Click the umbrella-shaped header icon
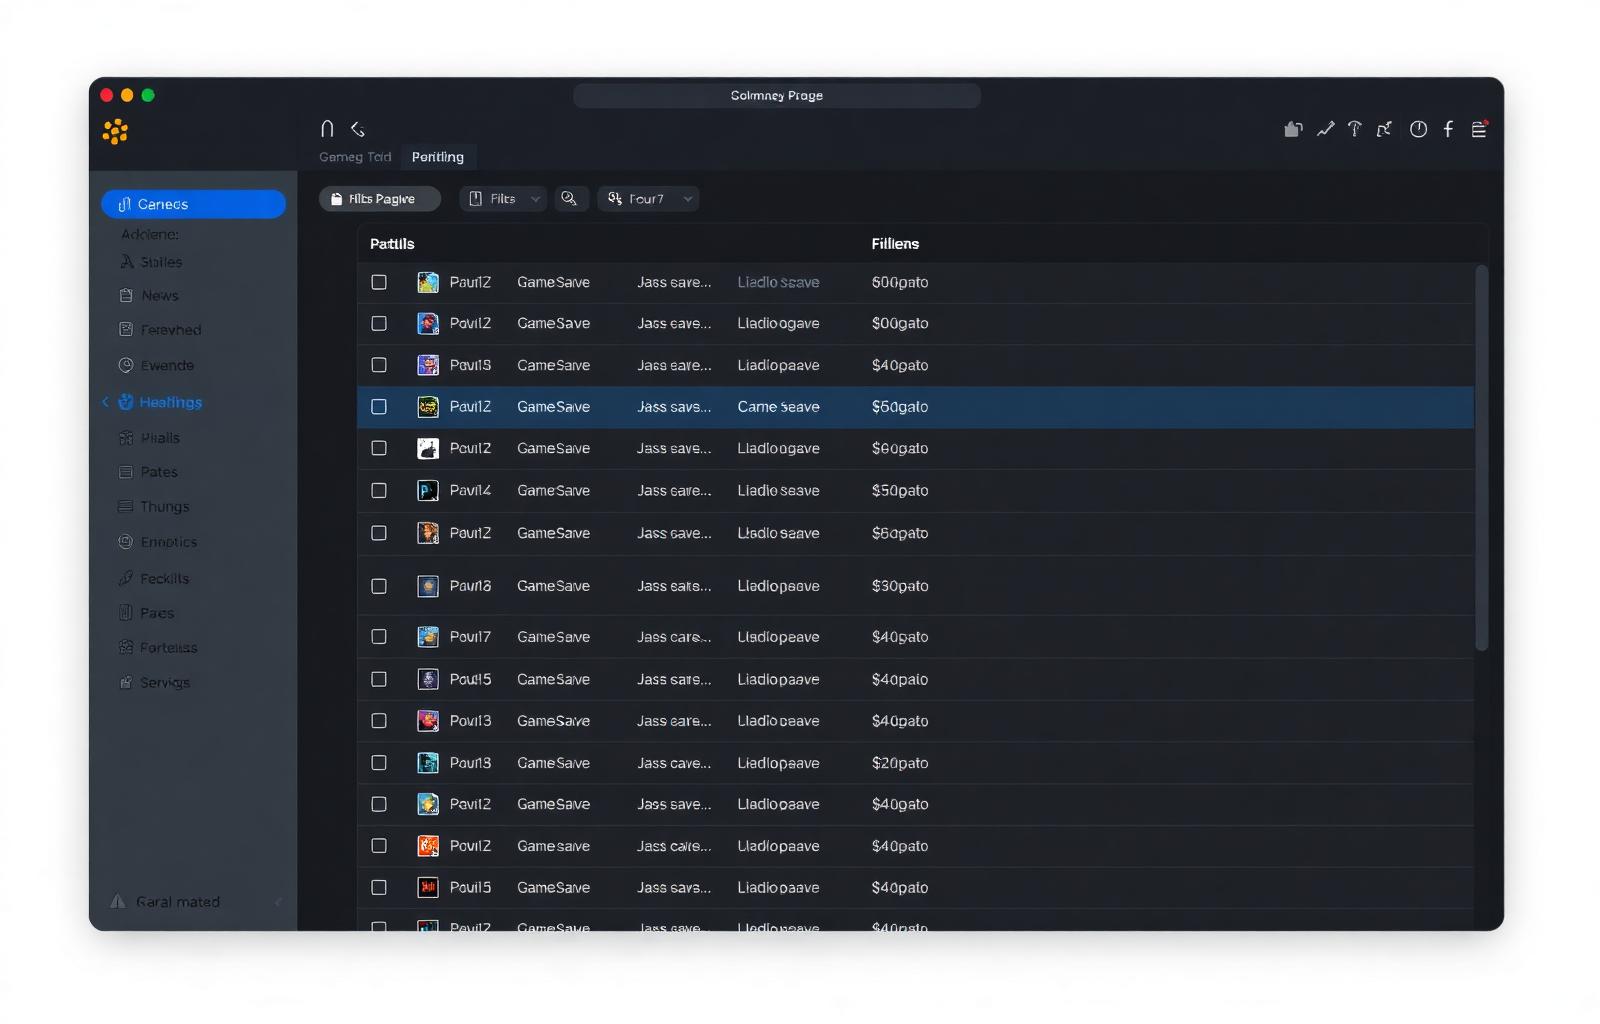This screenshot has height=1024, width=1600. (x=1354, y=128)
